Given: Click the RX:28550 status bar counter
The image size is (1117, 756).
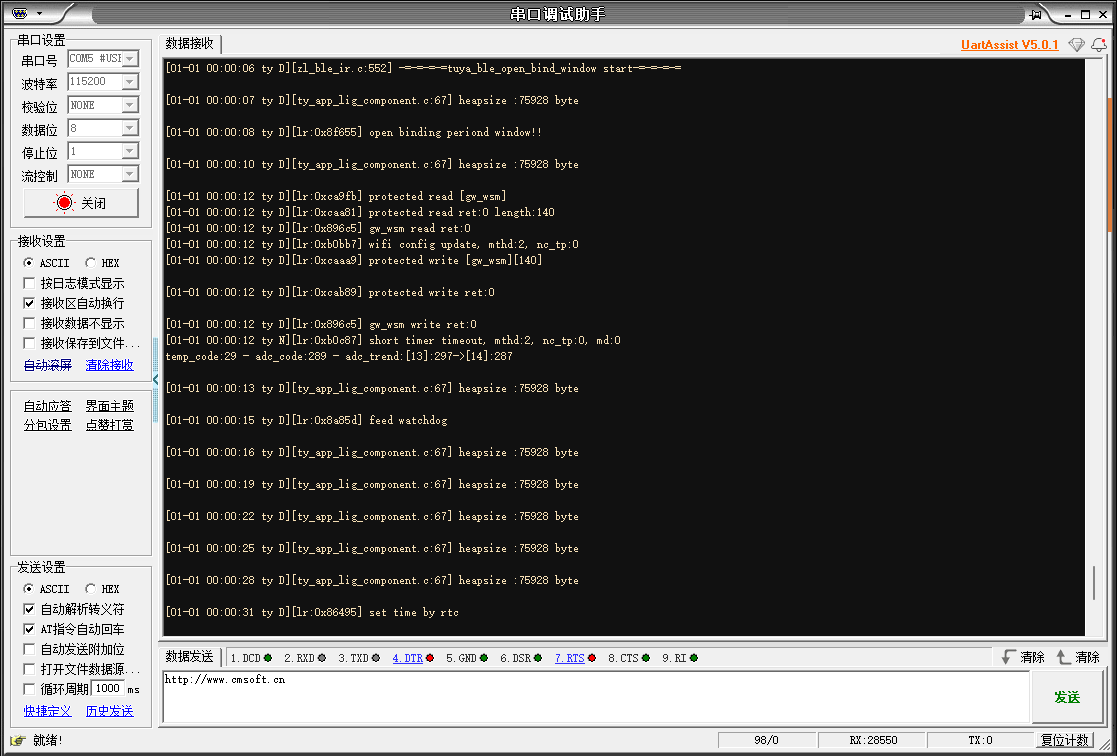Looking at the screenshot, I should [x=873, y=740].
